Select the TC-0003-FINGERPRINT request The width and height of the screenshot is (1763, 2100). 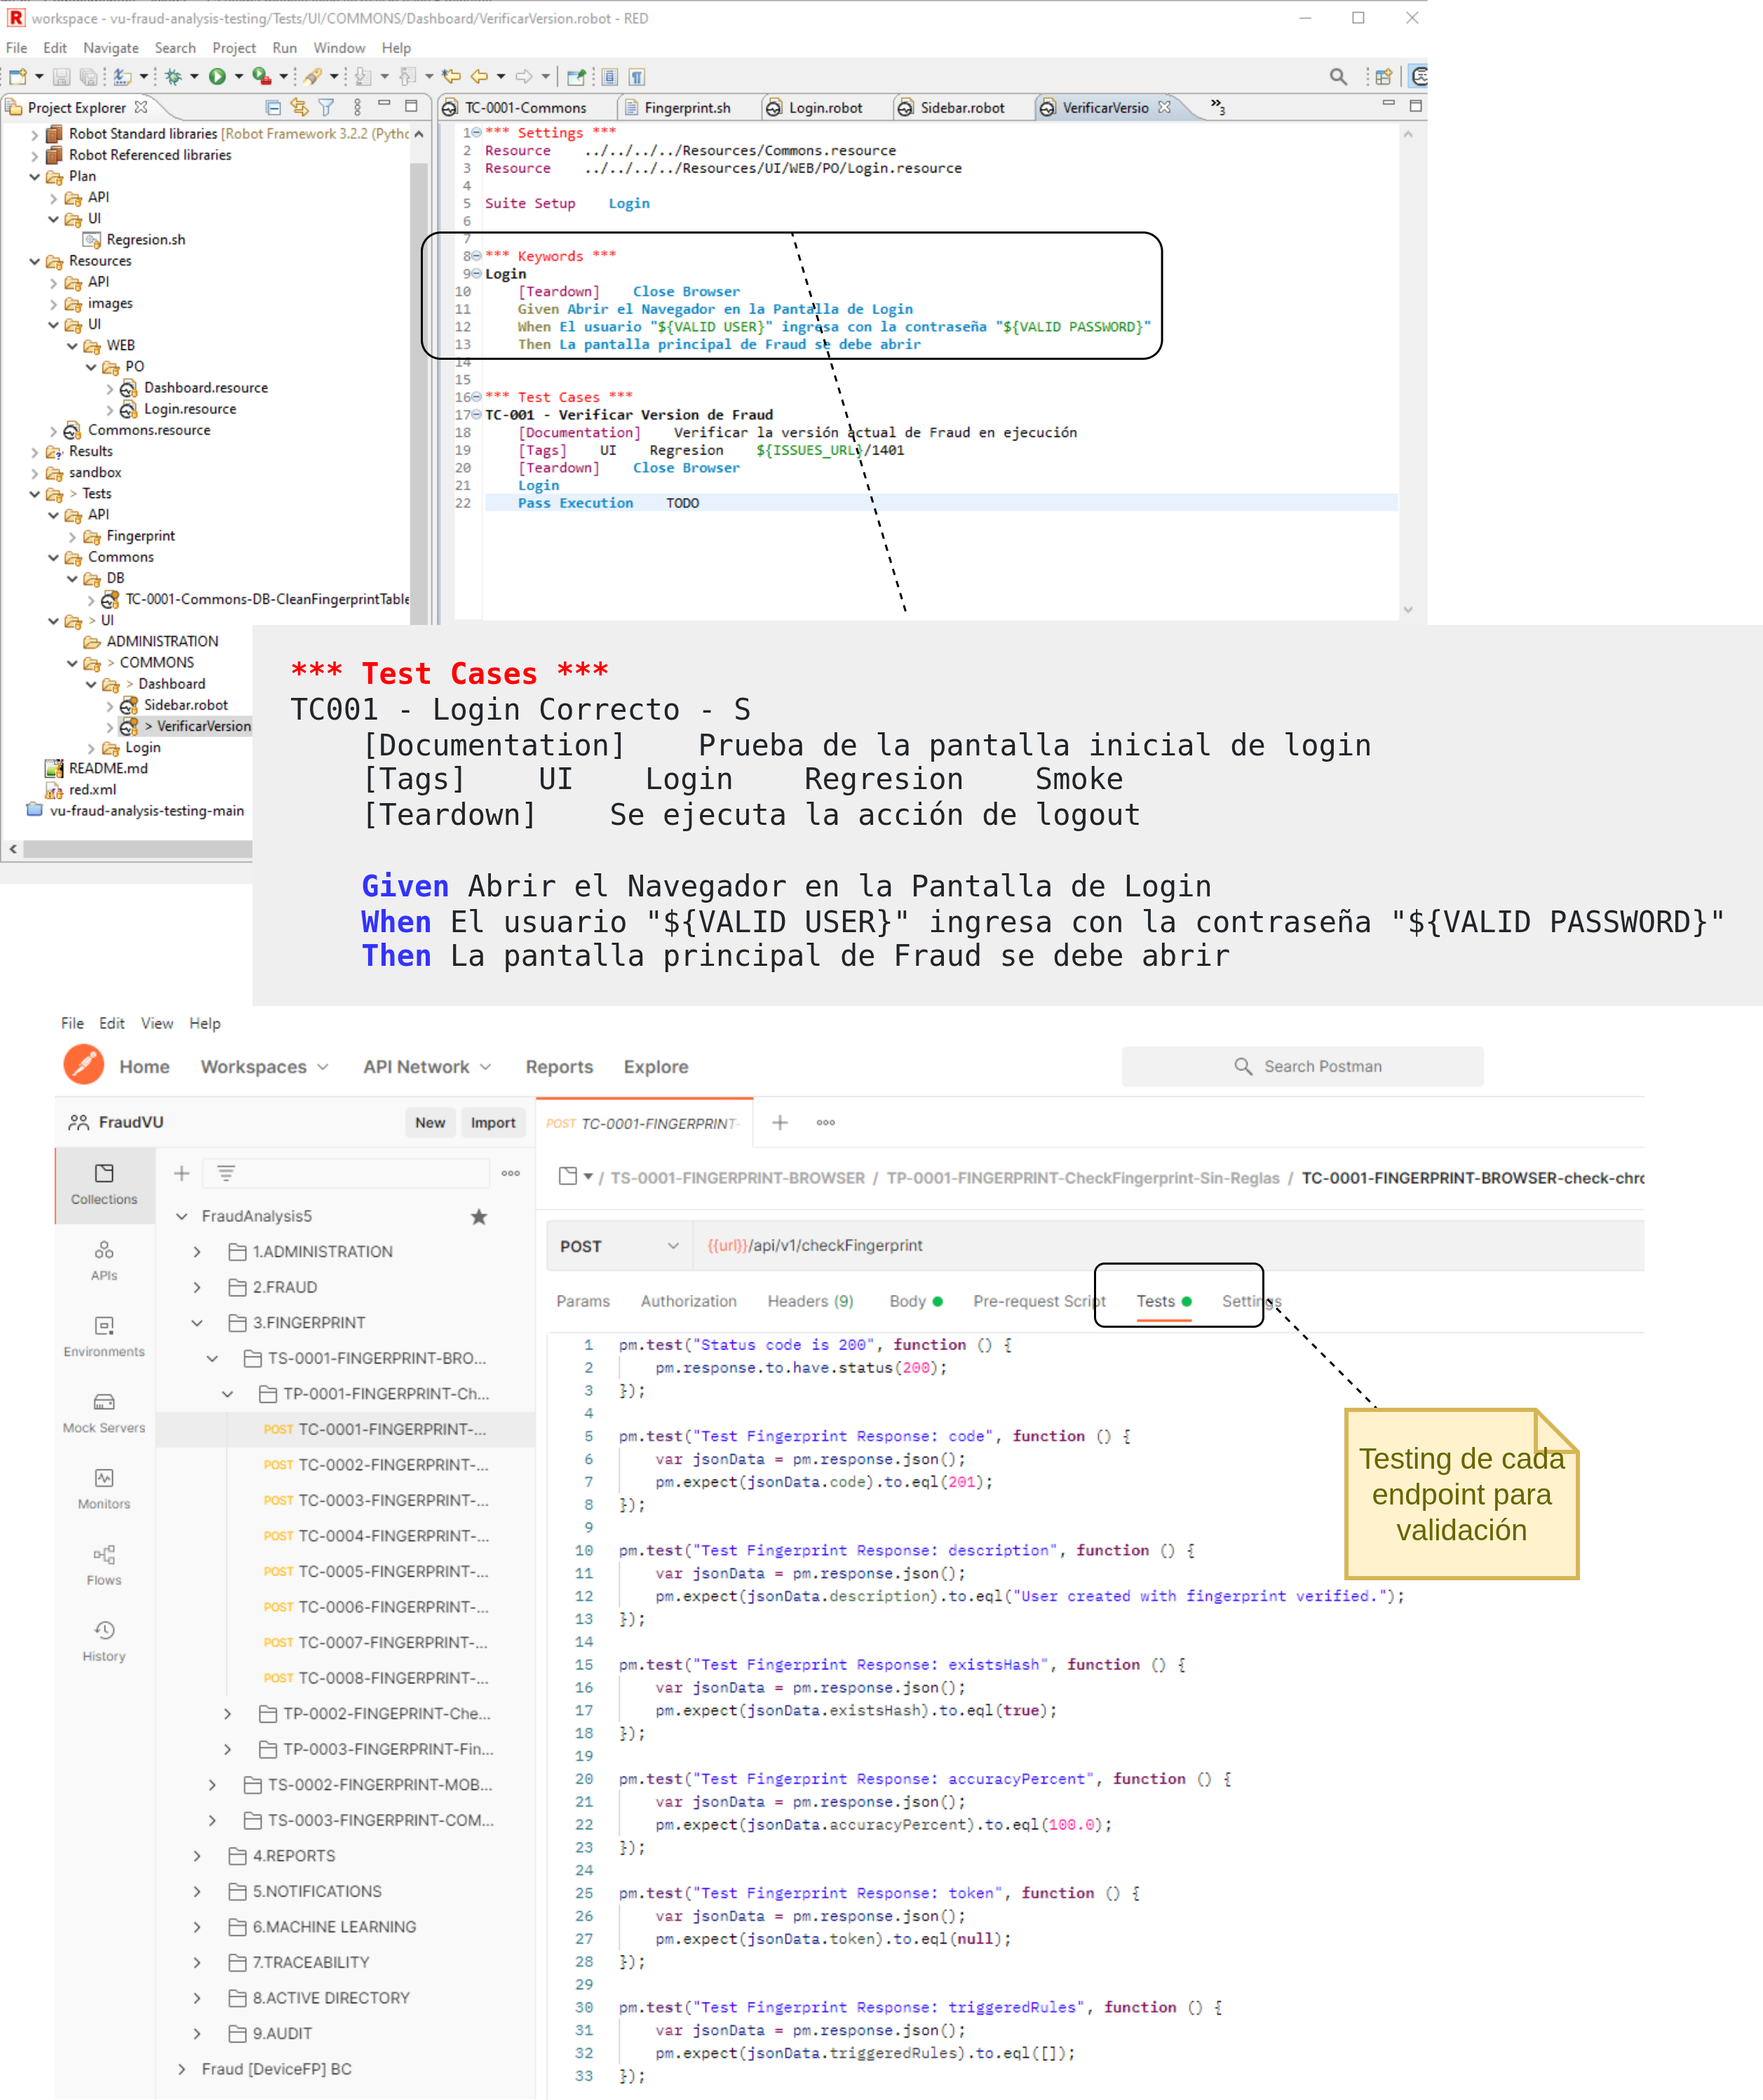pos(392,1500)
